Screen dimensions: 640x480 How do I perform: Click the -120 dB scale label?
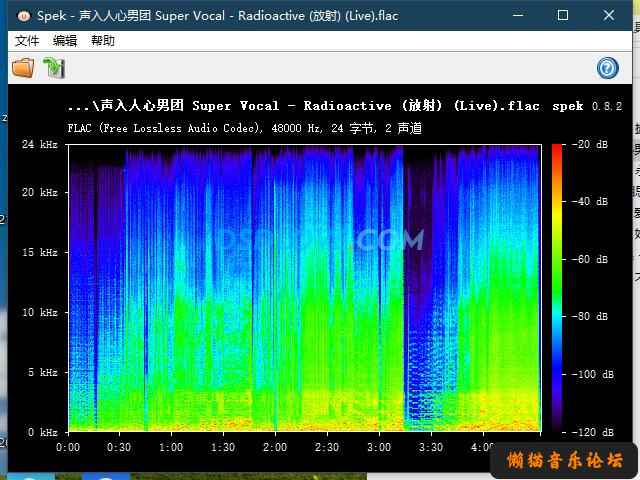point(593,432)
